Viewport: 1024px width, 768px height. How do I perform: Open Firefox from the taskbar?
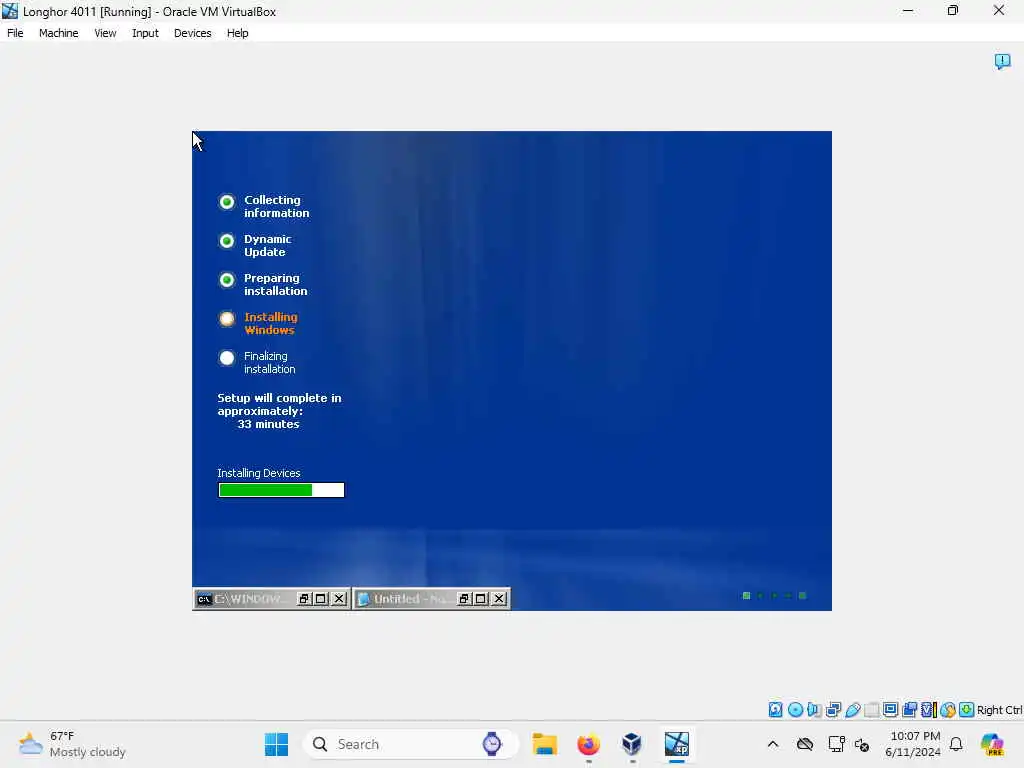588,744
